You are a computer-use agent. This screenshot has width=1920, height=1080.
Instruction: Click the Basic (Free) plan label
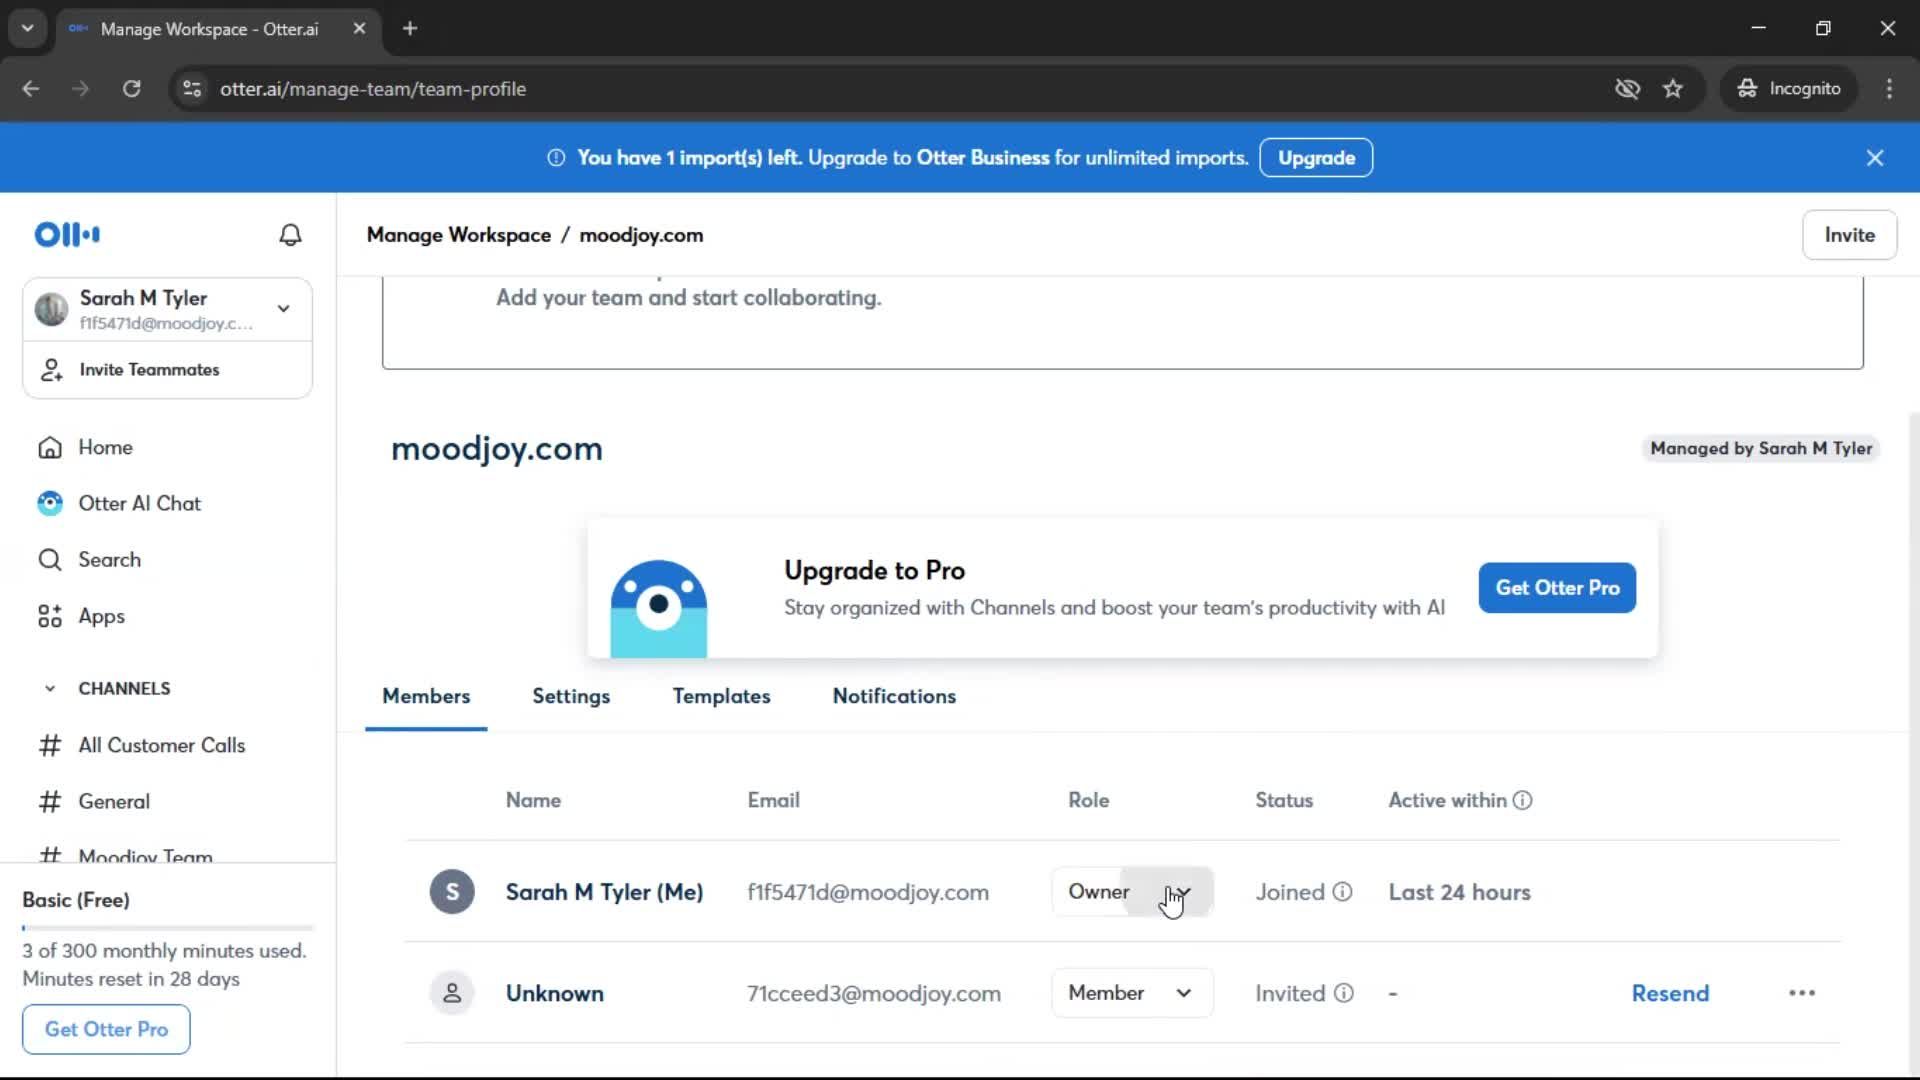click(76, 900)
